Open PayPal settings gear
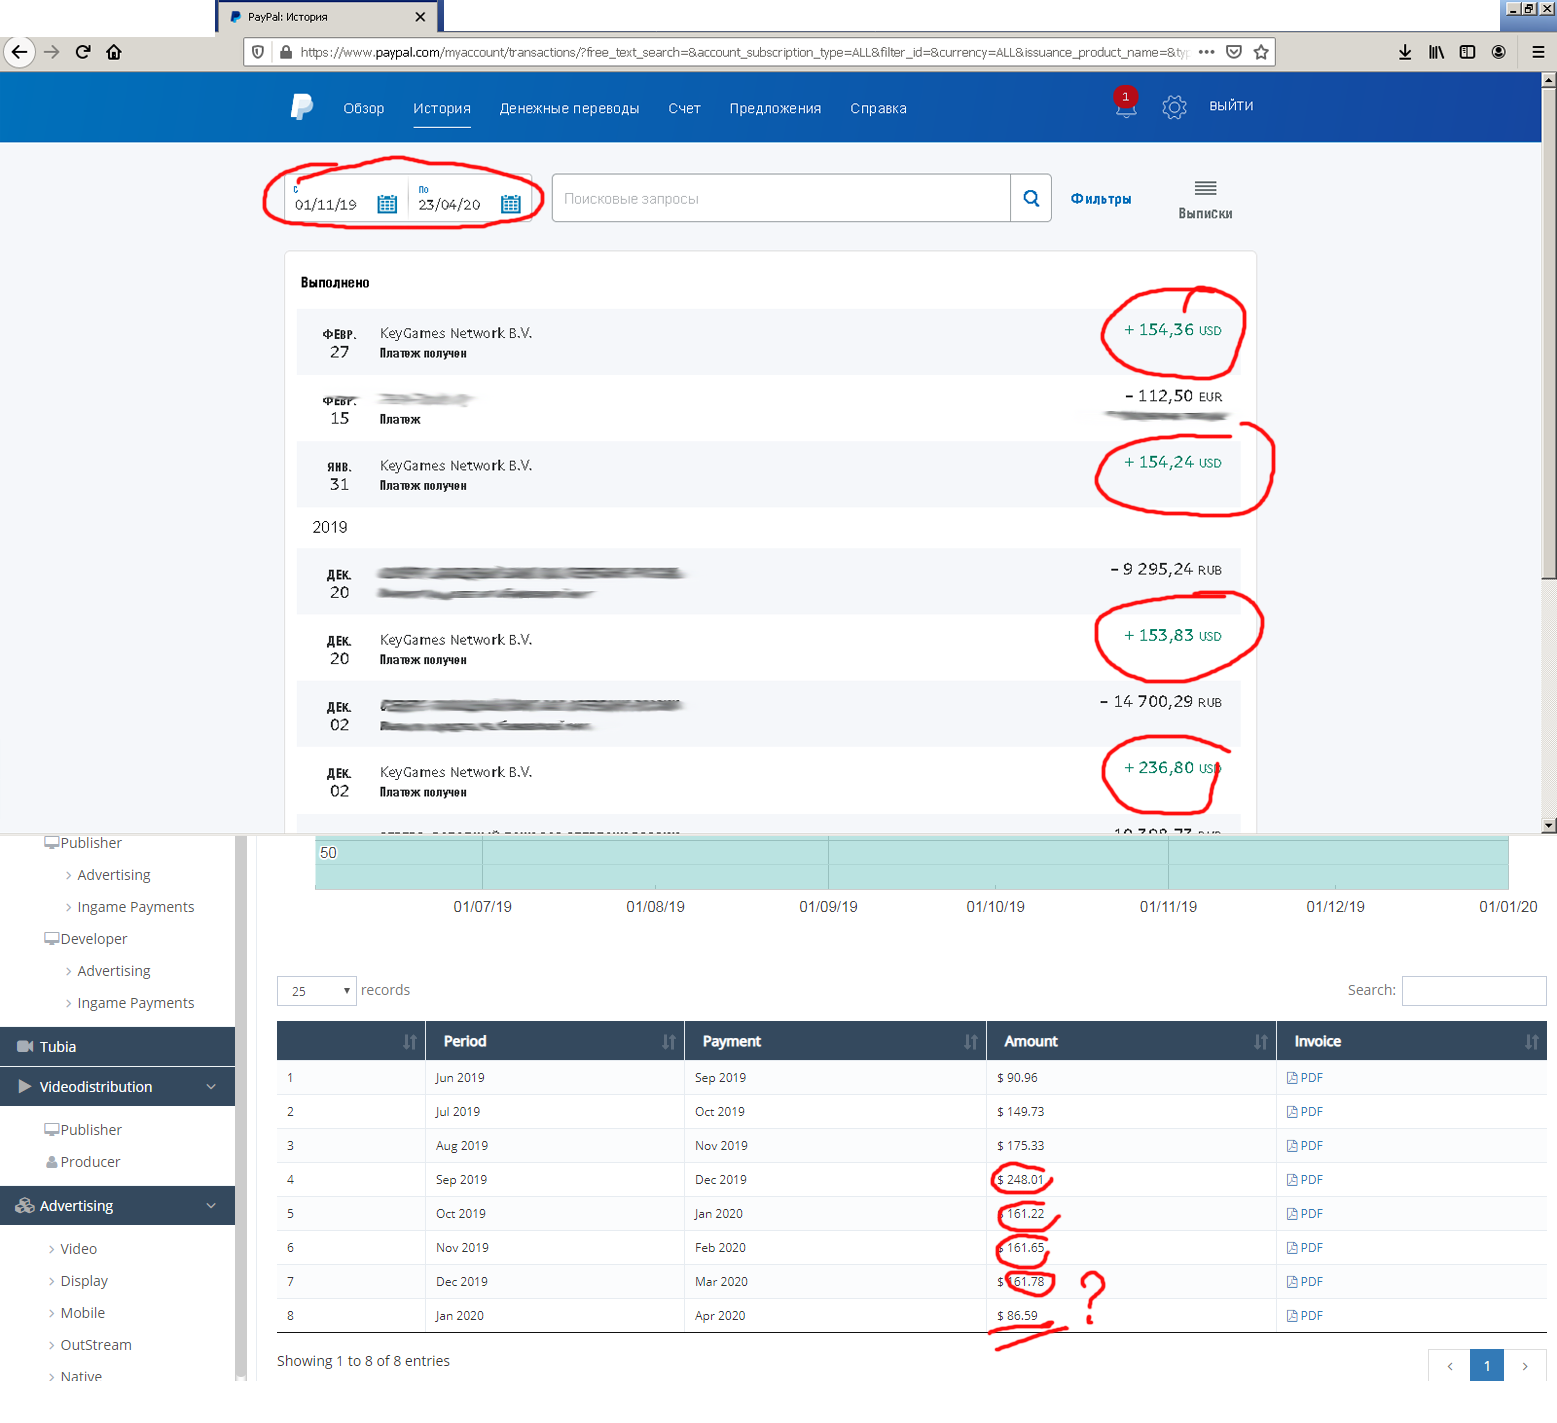1557x1423 pixels. (x=1174, y=107)
